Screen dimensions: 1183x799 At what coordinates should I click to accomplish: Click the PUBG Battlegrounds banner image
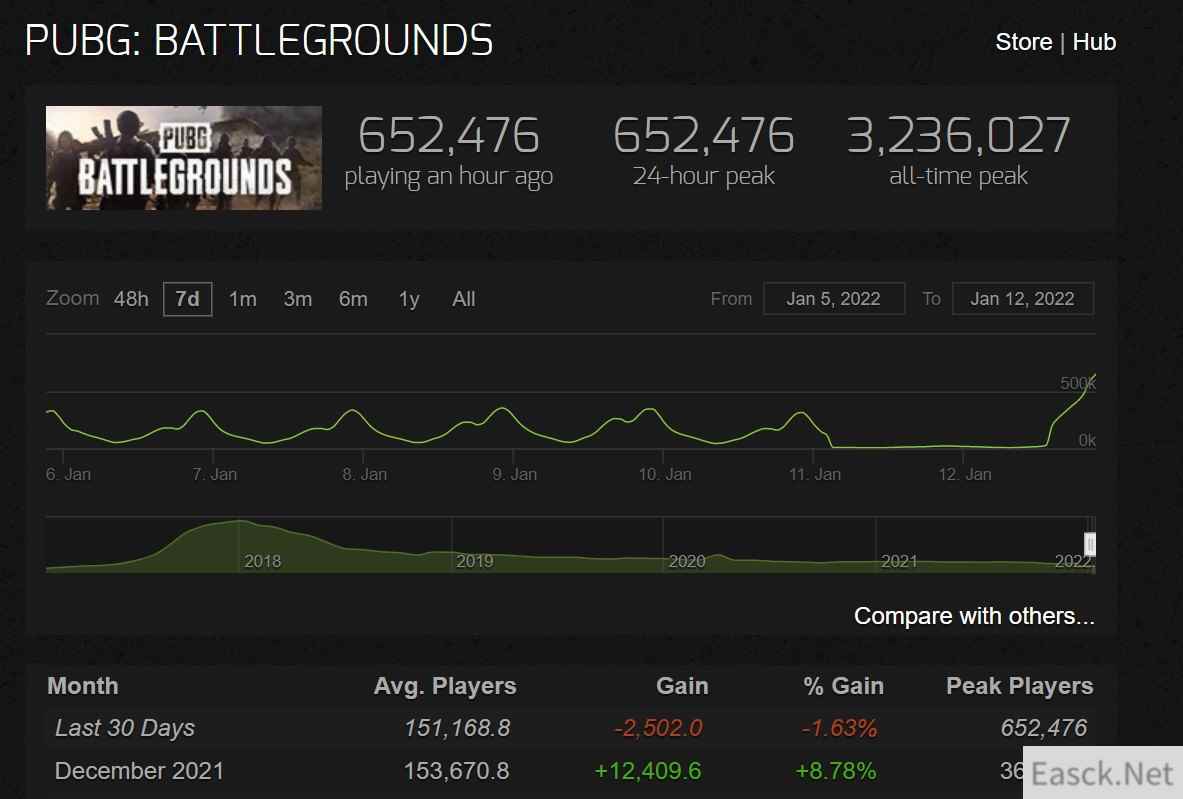184,158
